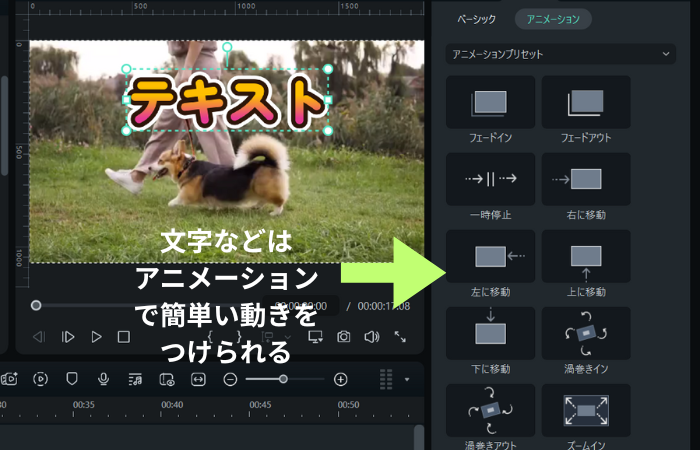This screenshot has width=700, height=450.
Task: Open the track size grid options
Action: coord(386,379)
